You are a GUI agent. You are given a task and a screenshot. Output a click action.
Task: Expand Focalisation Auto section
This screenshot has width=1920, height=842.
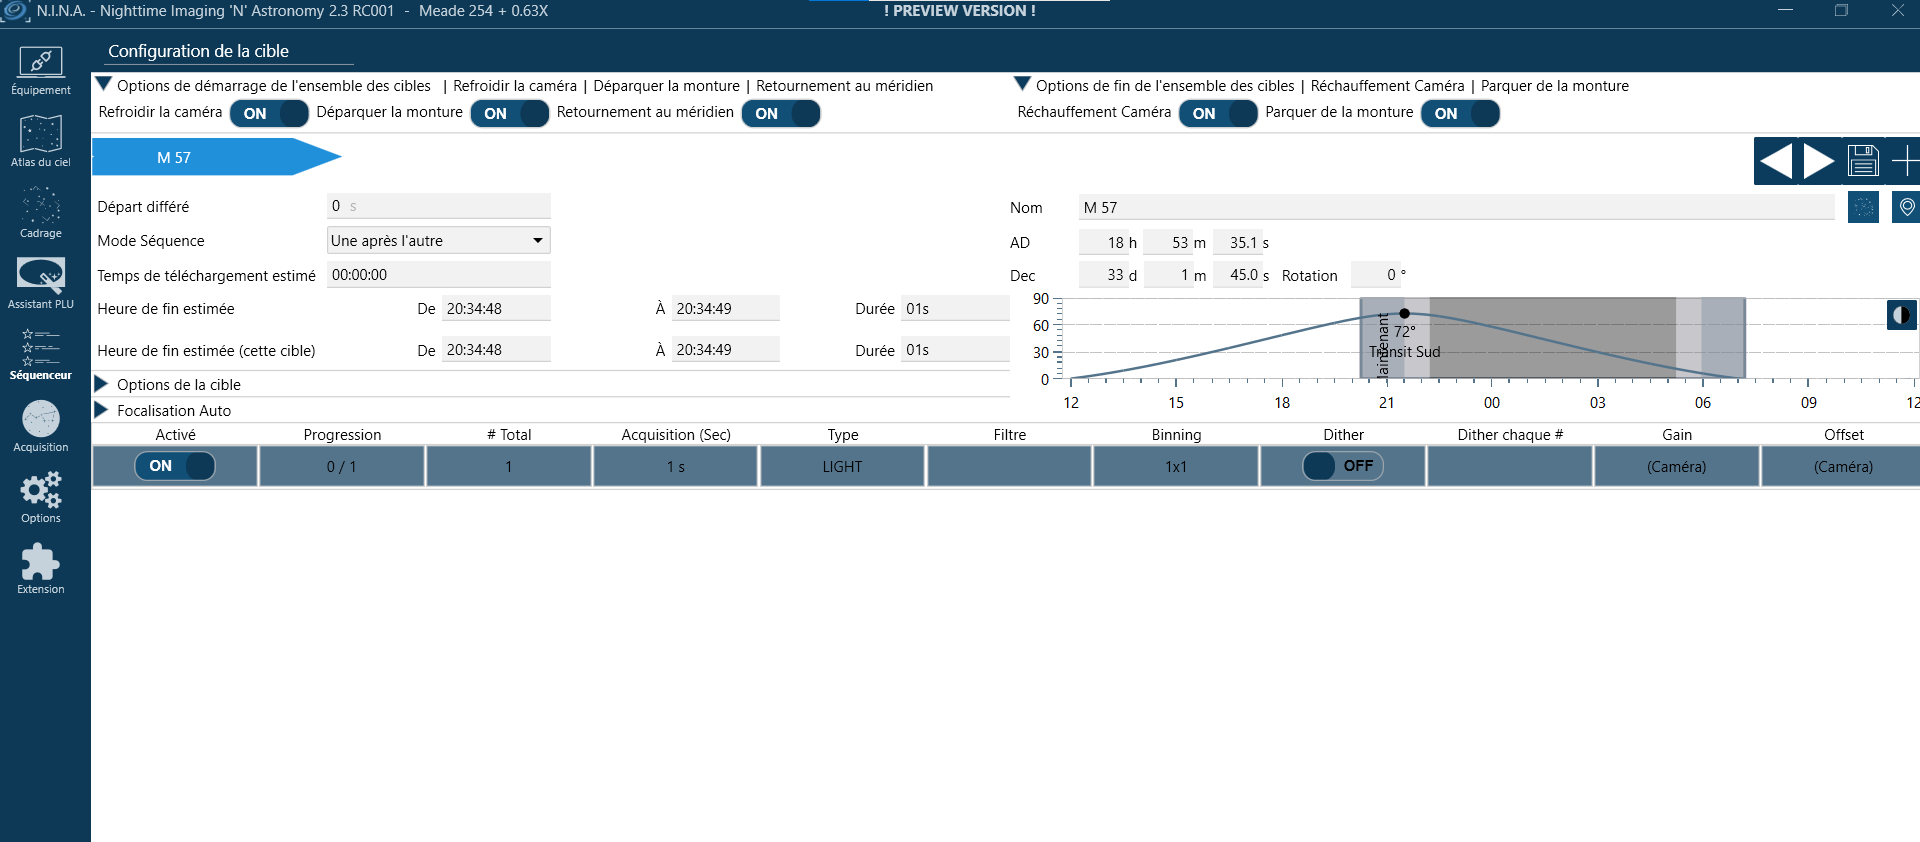pos(101,410)
